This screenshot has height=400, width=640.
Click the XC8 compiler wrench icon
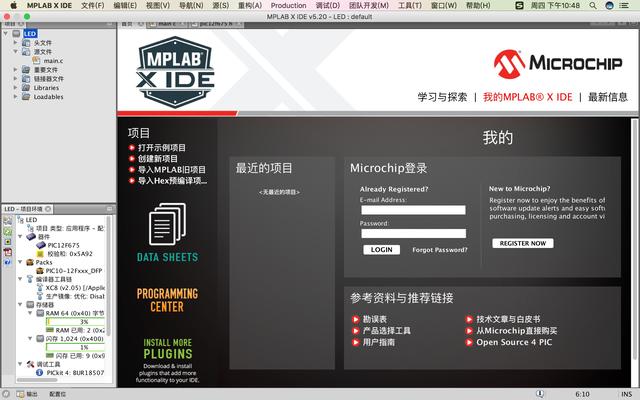(x=40, y=287)
